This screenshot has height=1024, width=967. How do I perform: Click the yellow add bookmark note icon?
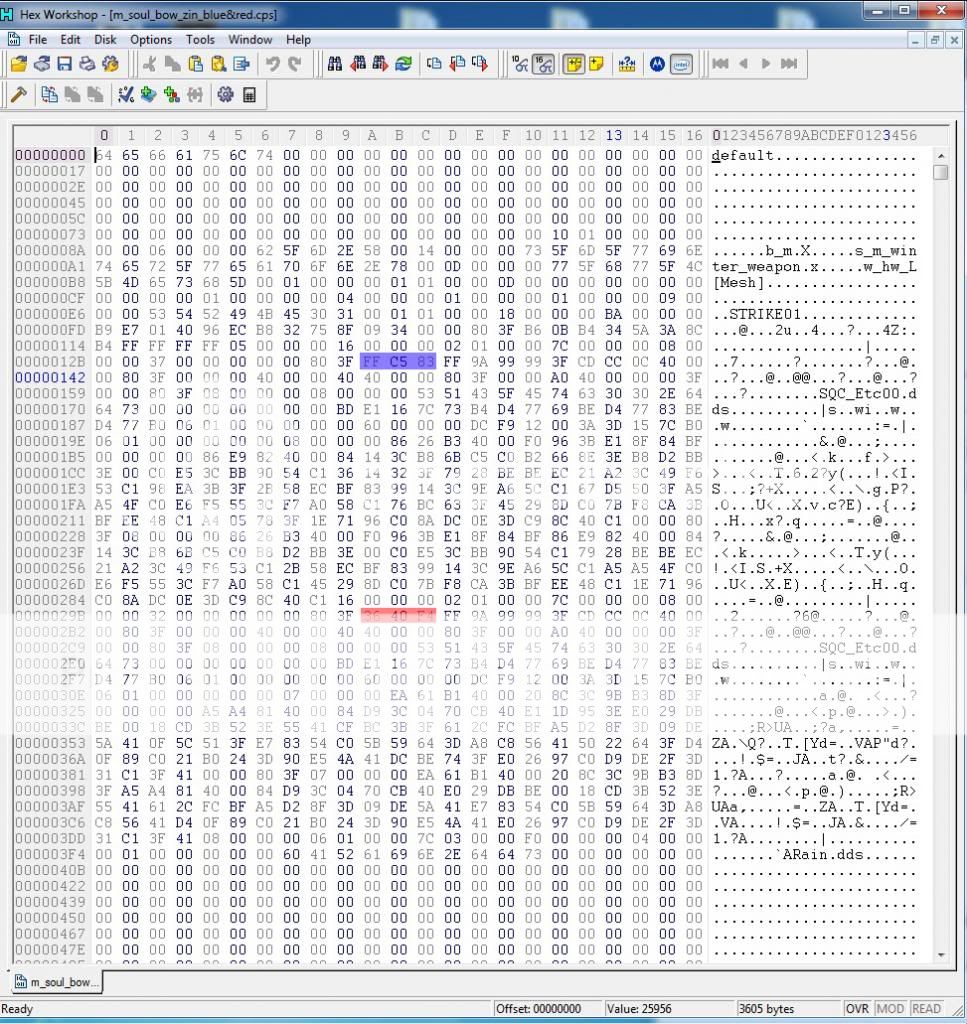[597, 64]
